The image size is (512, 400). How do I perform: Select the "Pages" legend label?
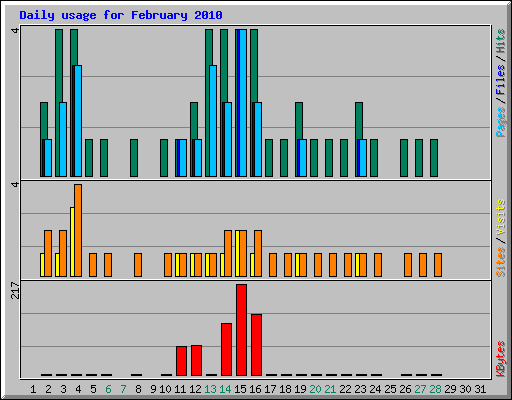coord(500,122)
